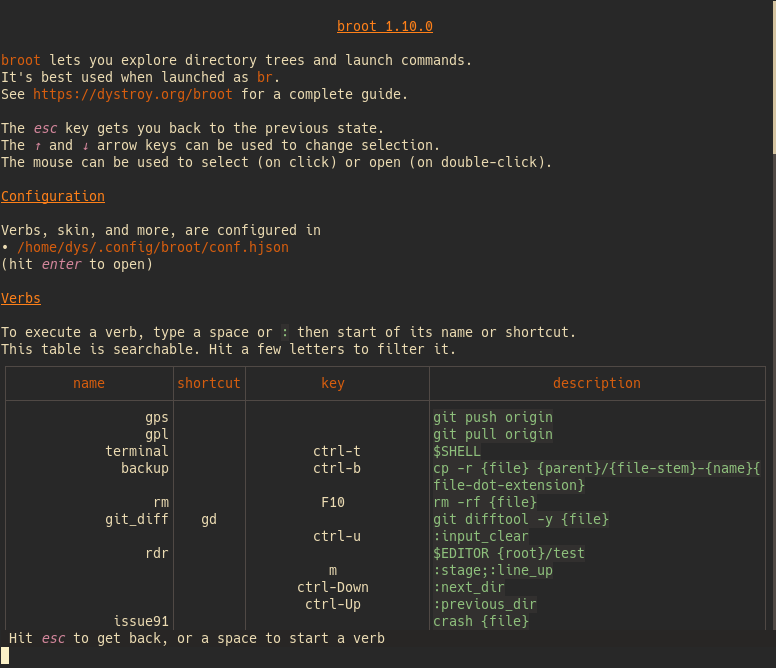Click the vertical scrollbar thumb
The image size is (776, 668).
click(x=774, y=77)
